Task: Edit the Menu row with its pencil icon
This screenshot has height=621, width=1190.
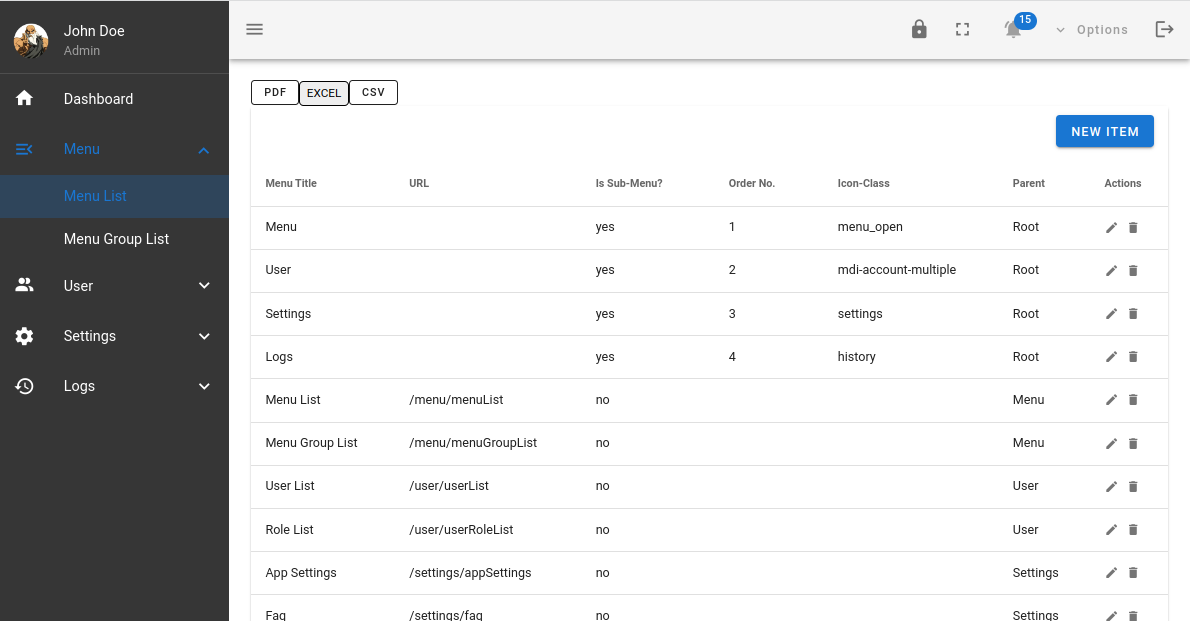Action: coord(1110,227)
